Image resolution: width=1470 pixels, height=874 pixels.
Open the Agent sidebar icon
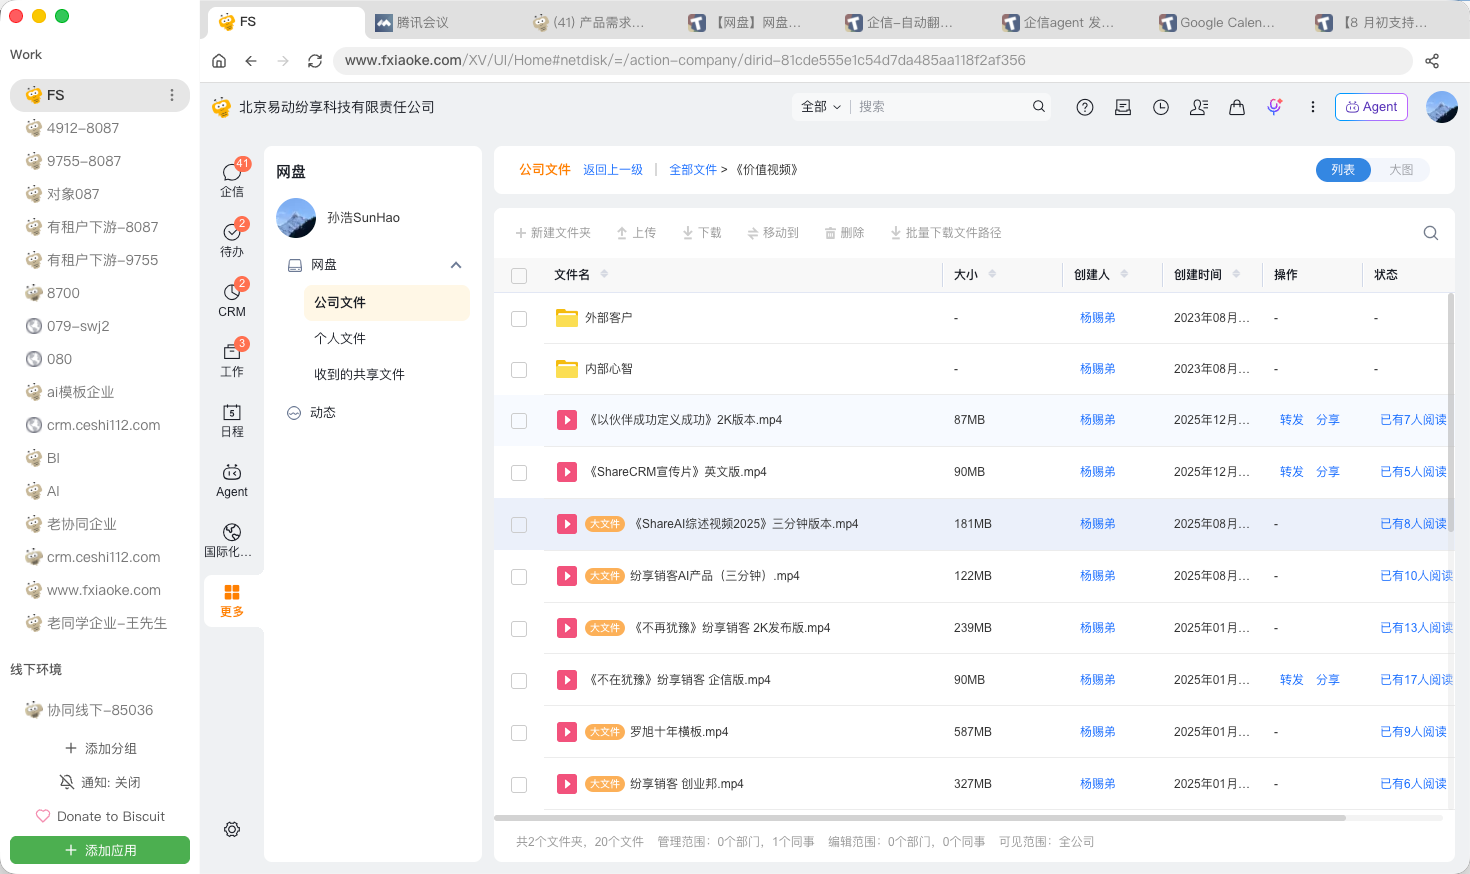[232, 479]
